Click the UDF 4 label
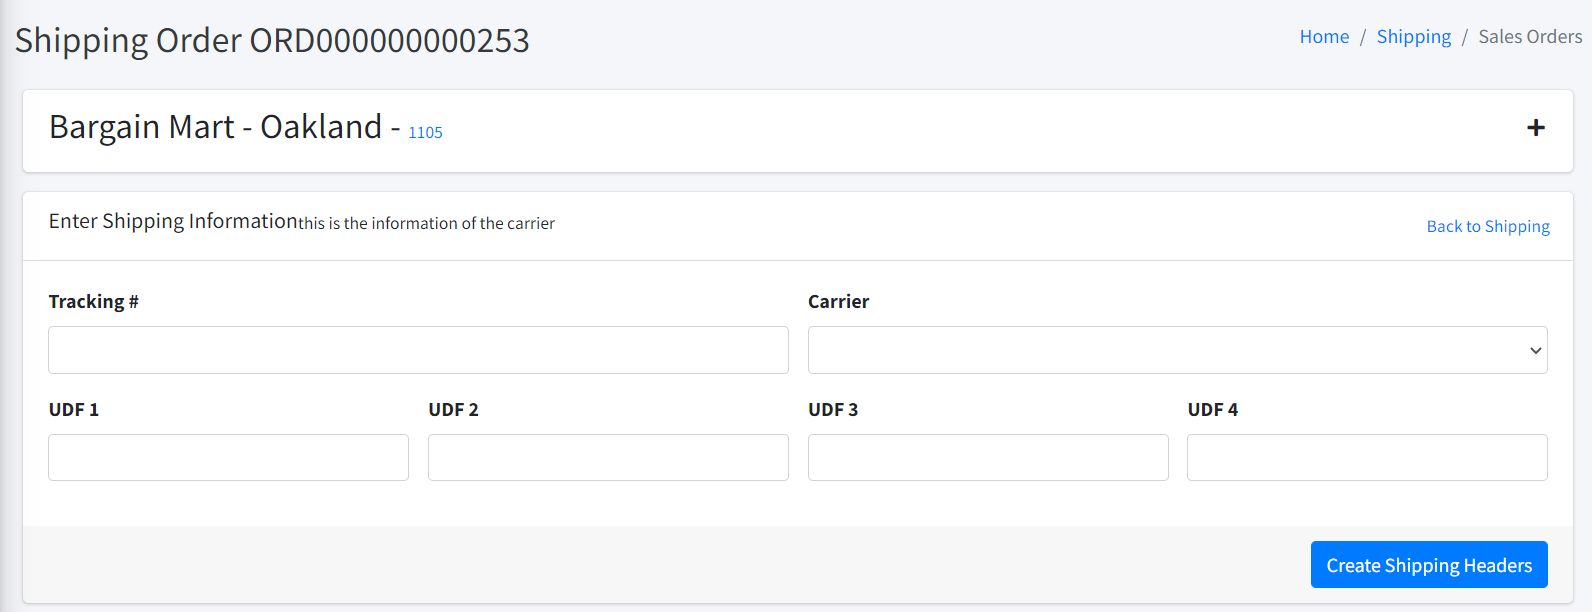The height and width of the screenshot is (612, 1592). click(x=1212, y=410)
